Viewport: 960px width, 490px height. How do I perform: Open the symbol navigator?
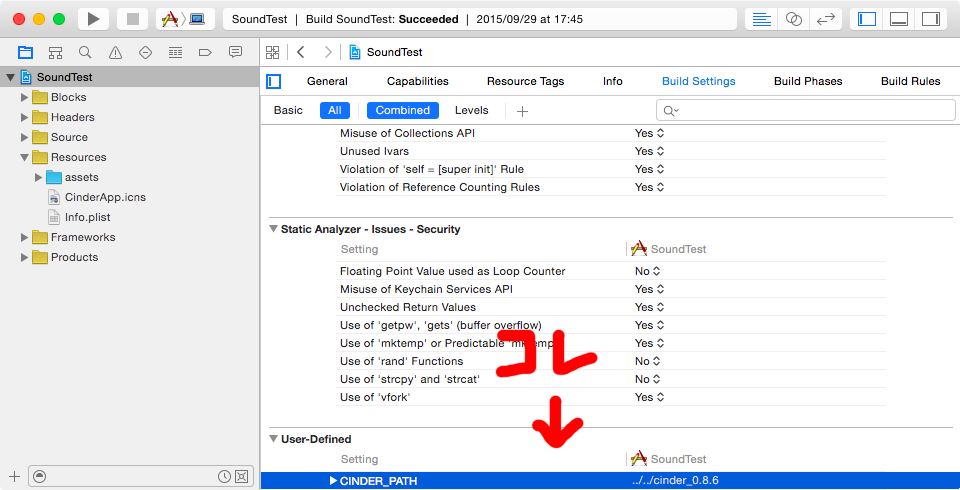[55, 52]
